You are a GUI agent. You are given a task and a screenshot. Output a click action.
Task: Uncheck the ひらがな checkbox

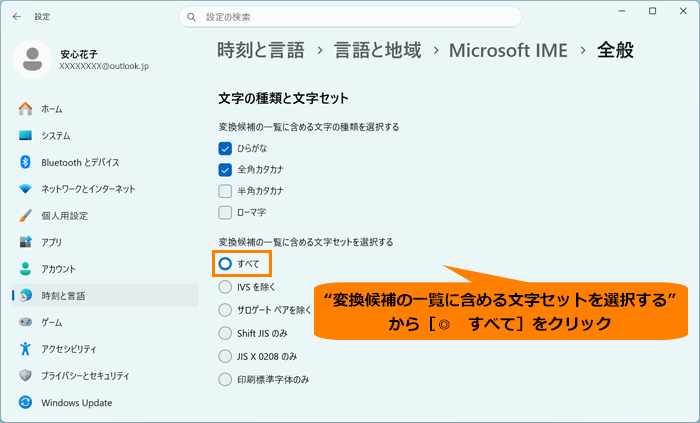pyautogui.click(x=225, y=148)
